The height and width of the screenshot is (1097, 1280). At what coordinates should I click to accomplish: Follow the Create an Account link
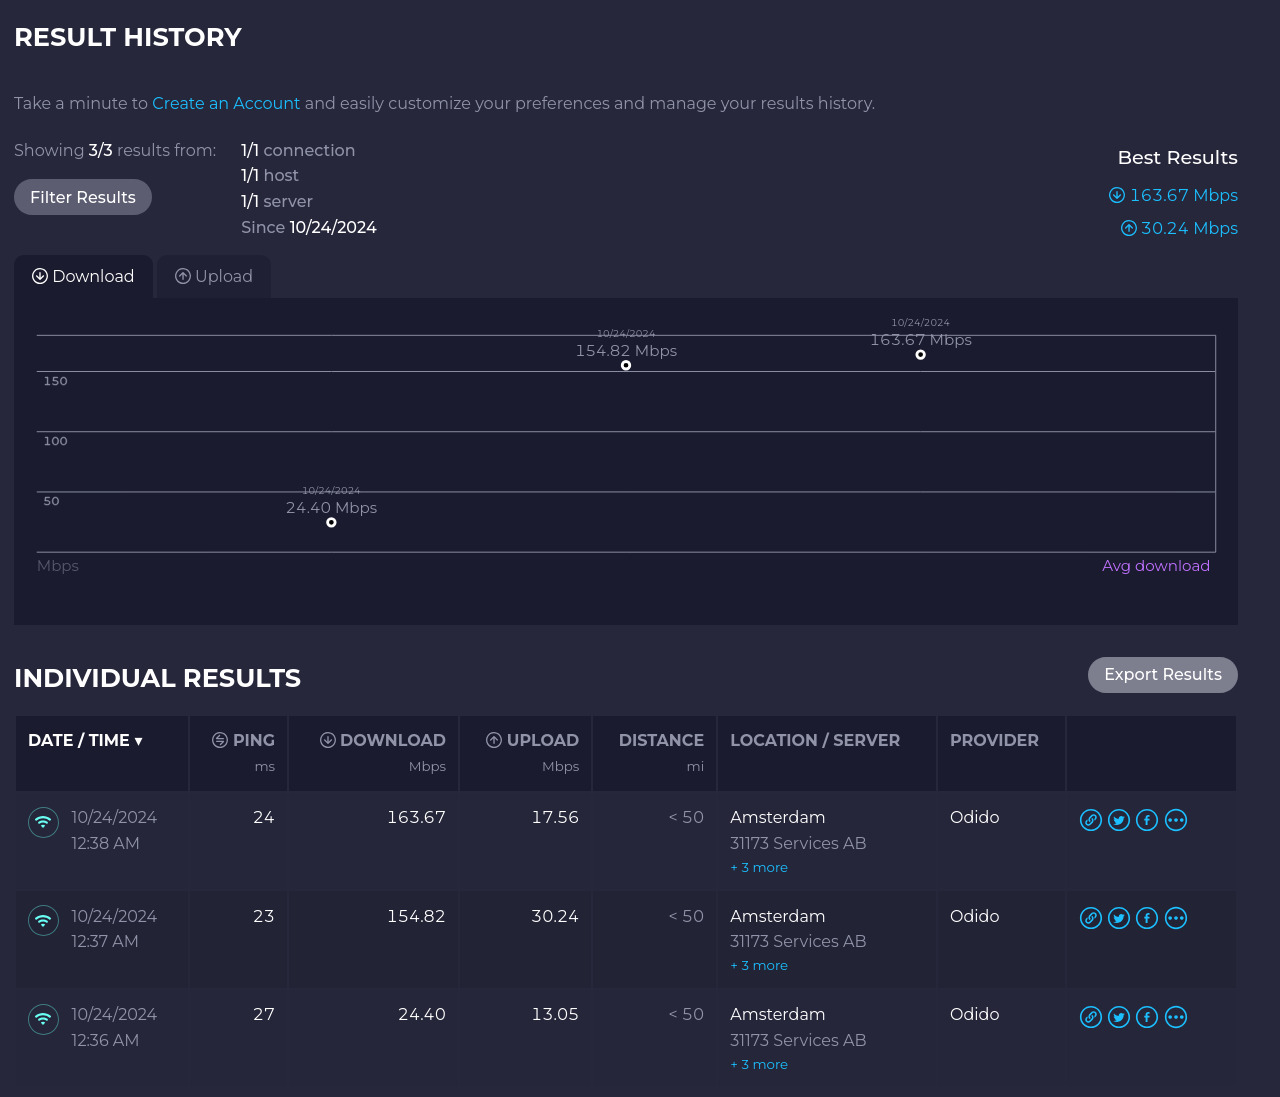(x=226, y=103)
